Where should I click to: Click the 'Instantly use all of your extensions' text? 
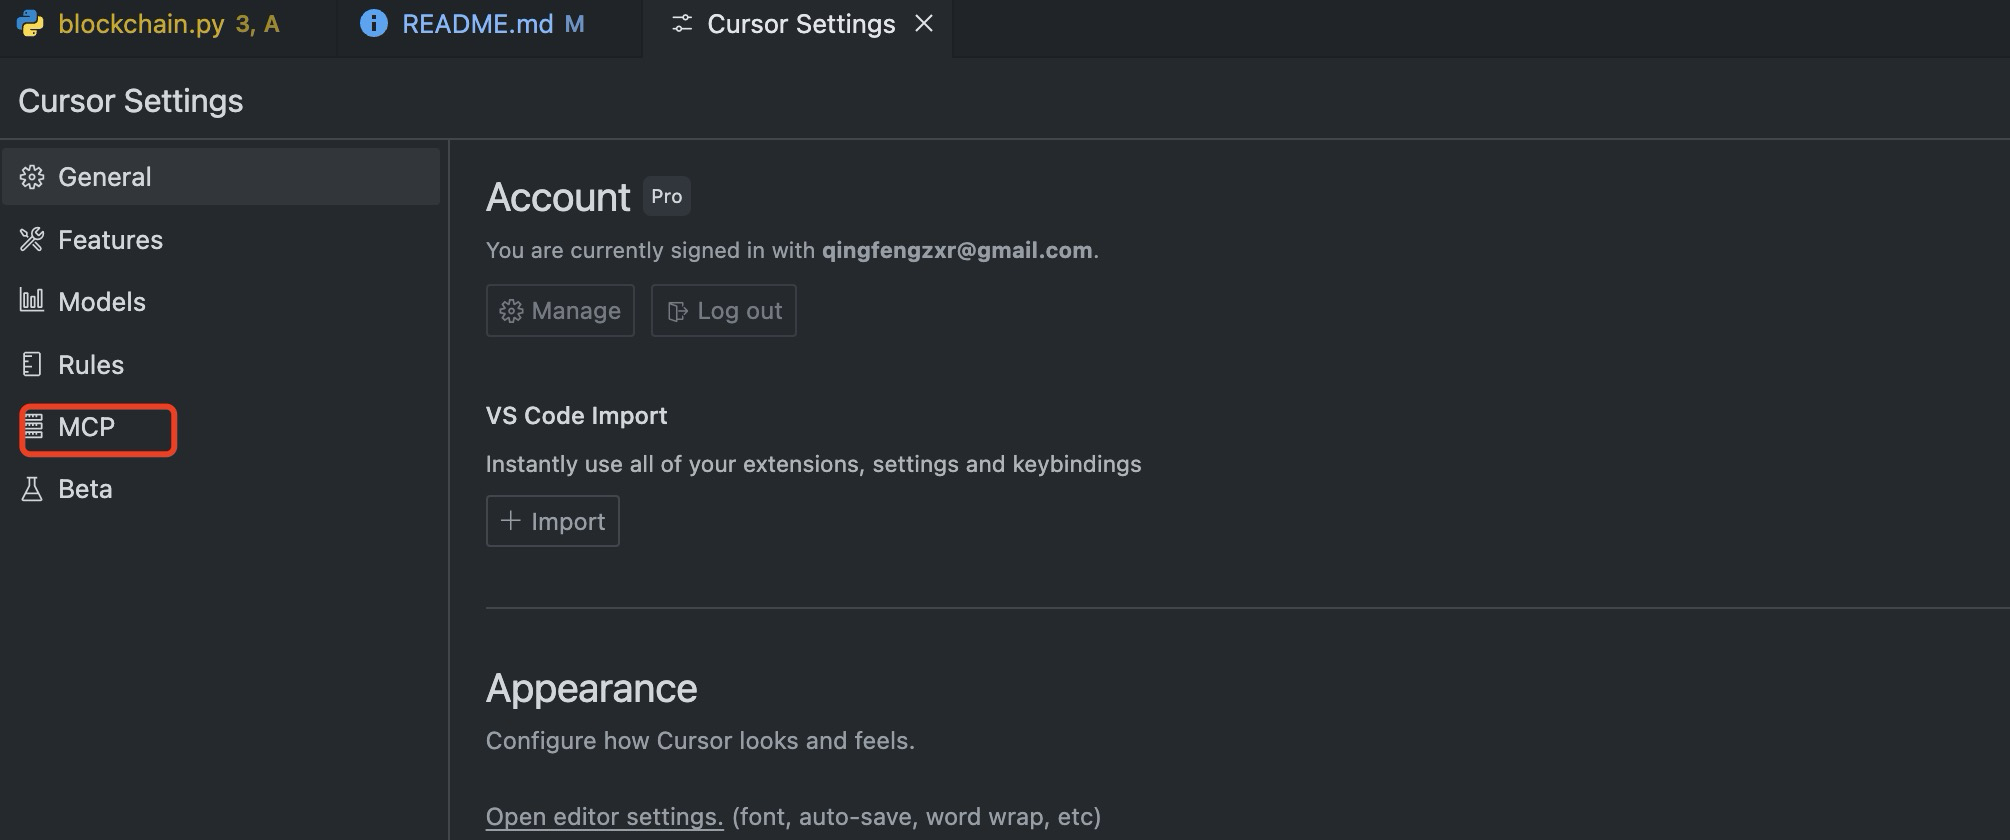(813, 464)
